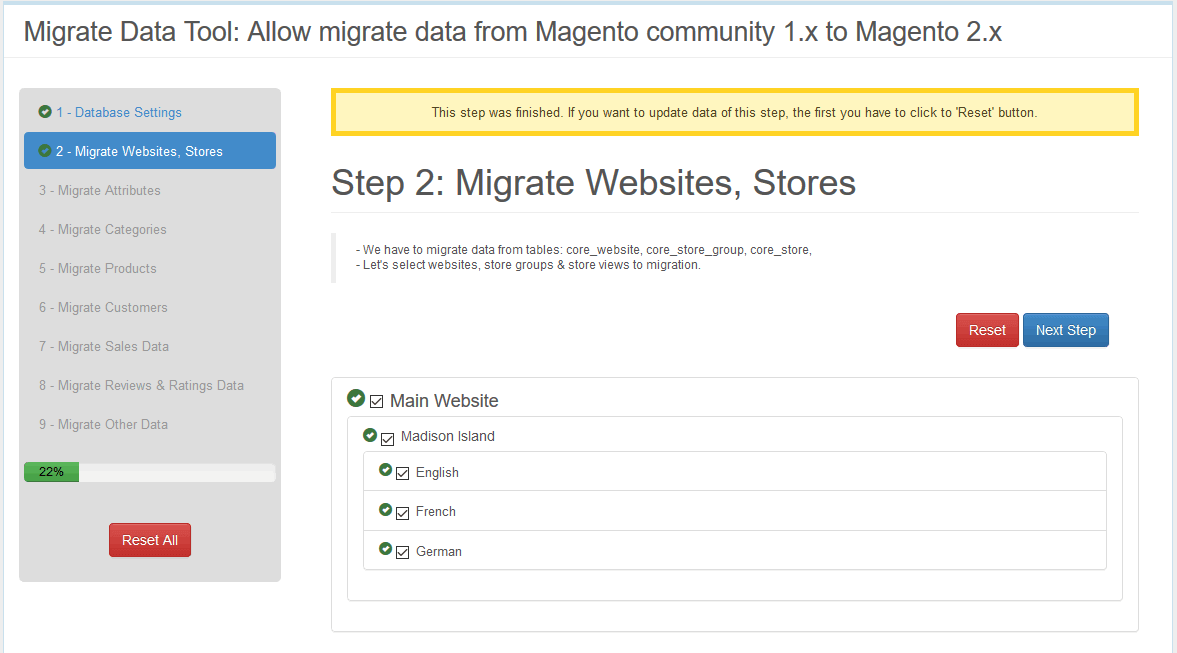Click the green status icon beside English
This screenshot has width=1177, height=653.
tap(386, 471)
